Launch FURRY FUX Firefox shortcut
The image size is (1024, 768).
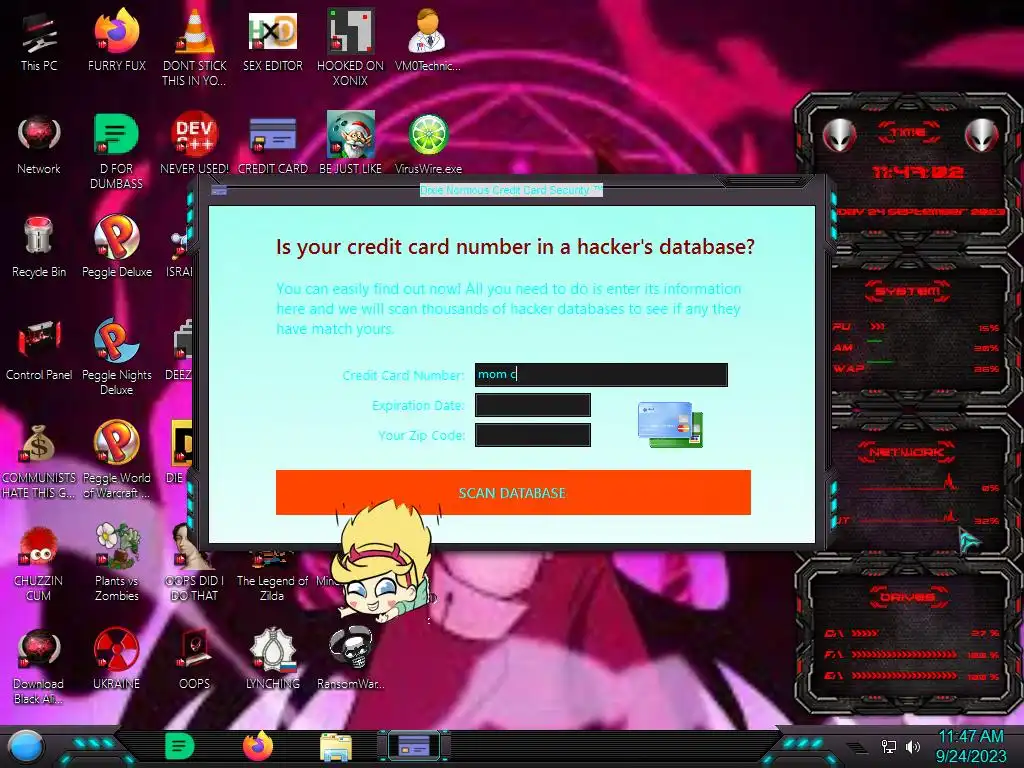(x=116, y=40)
